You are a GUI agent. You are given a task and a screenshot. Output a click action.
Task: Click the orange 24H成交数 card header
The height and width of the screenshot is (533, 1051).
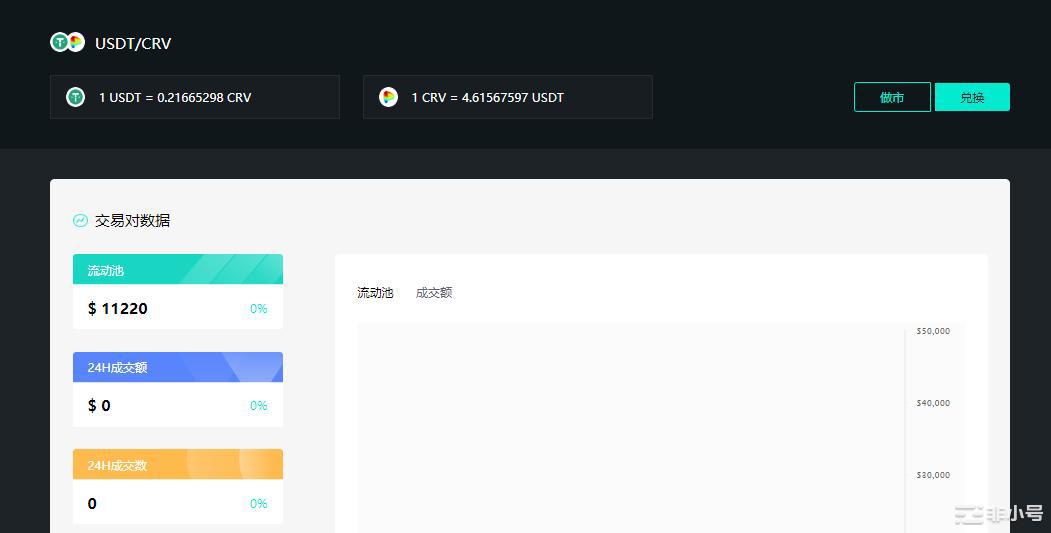178,465
